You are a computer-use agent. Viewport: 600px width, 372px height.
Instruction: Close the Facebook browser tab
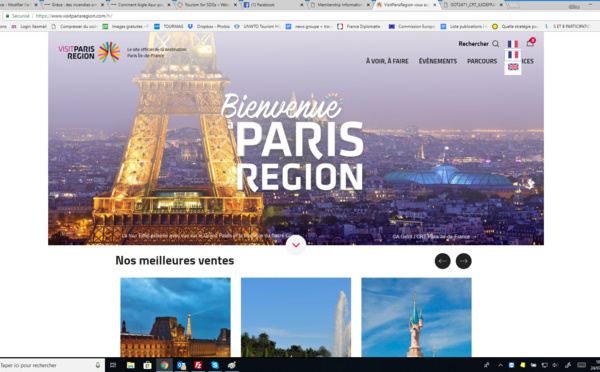pyautogui.click(x=302, y=5)
